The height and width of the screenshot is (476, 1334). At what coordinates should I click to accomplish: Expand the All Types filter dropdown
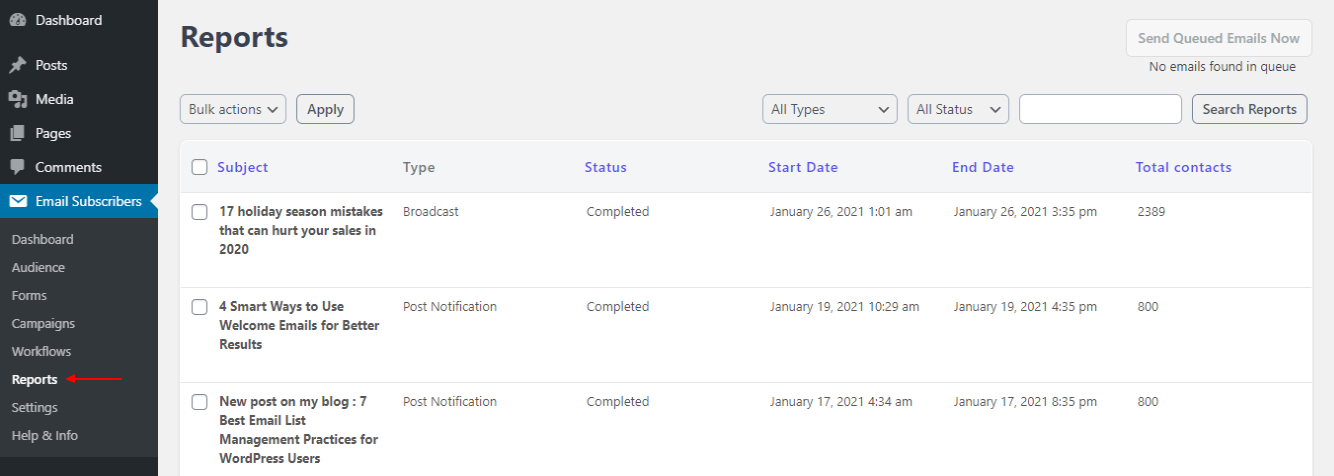(x=830, y=109)
